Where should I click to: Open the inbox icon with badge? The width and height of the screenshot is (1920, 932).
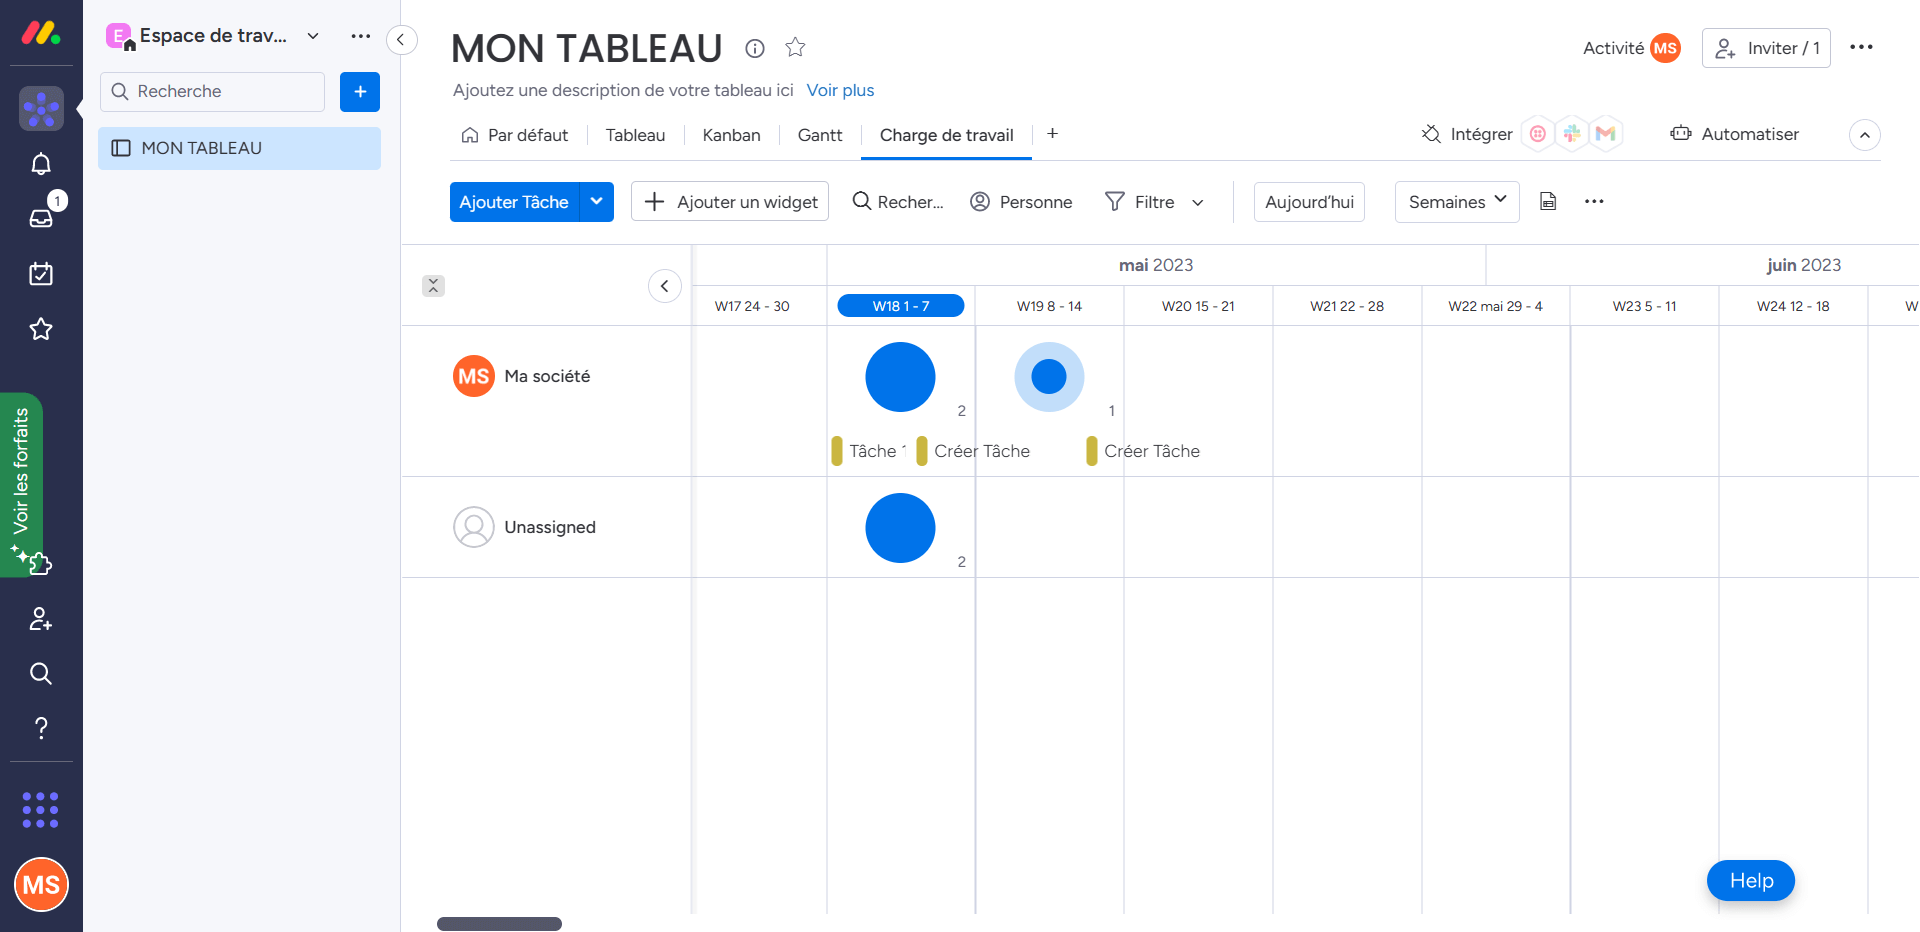pyautogui.click(x=41, y=218)
